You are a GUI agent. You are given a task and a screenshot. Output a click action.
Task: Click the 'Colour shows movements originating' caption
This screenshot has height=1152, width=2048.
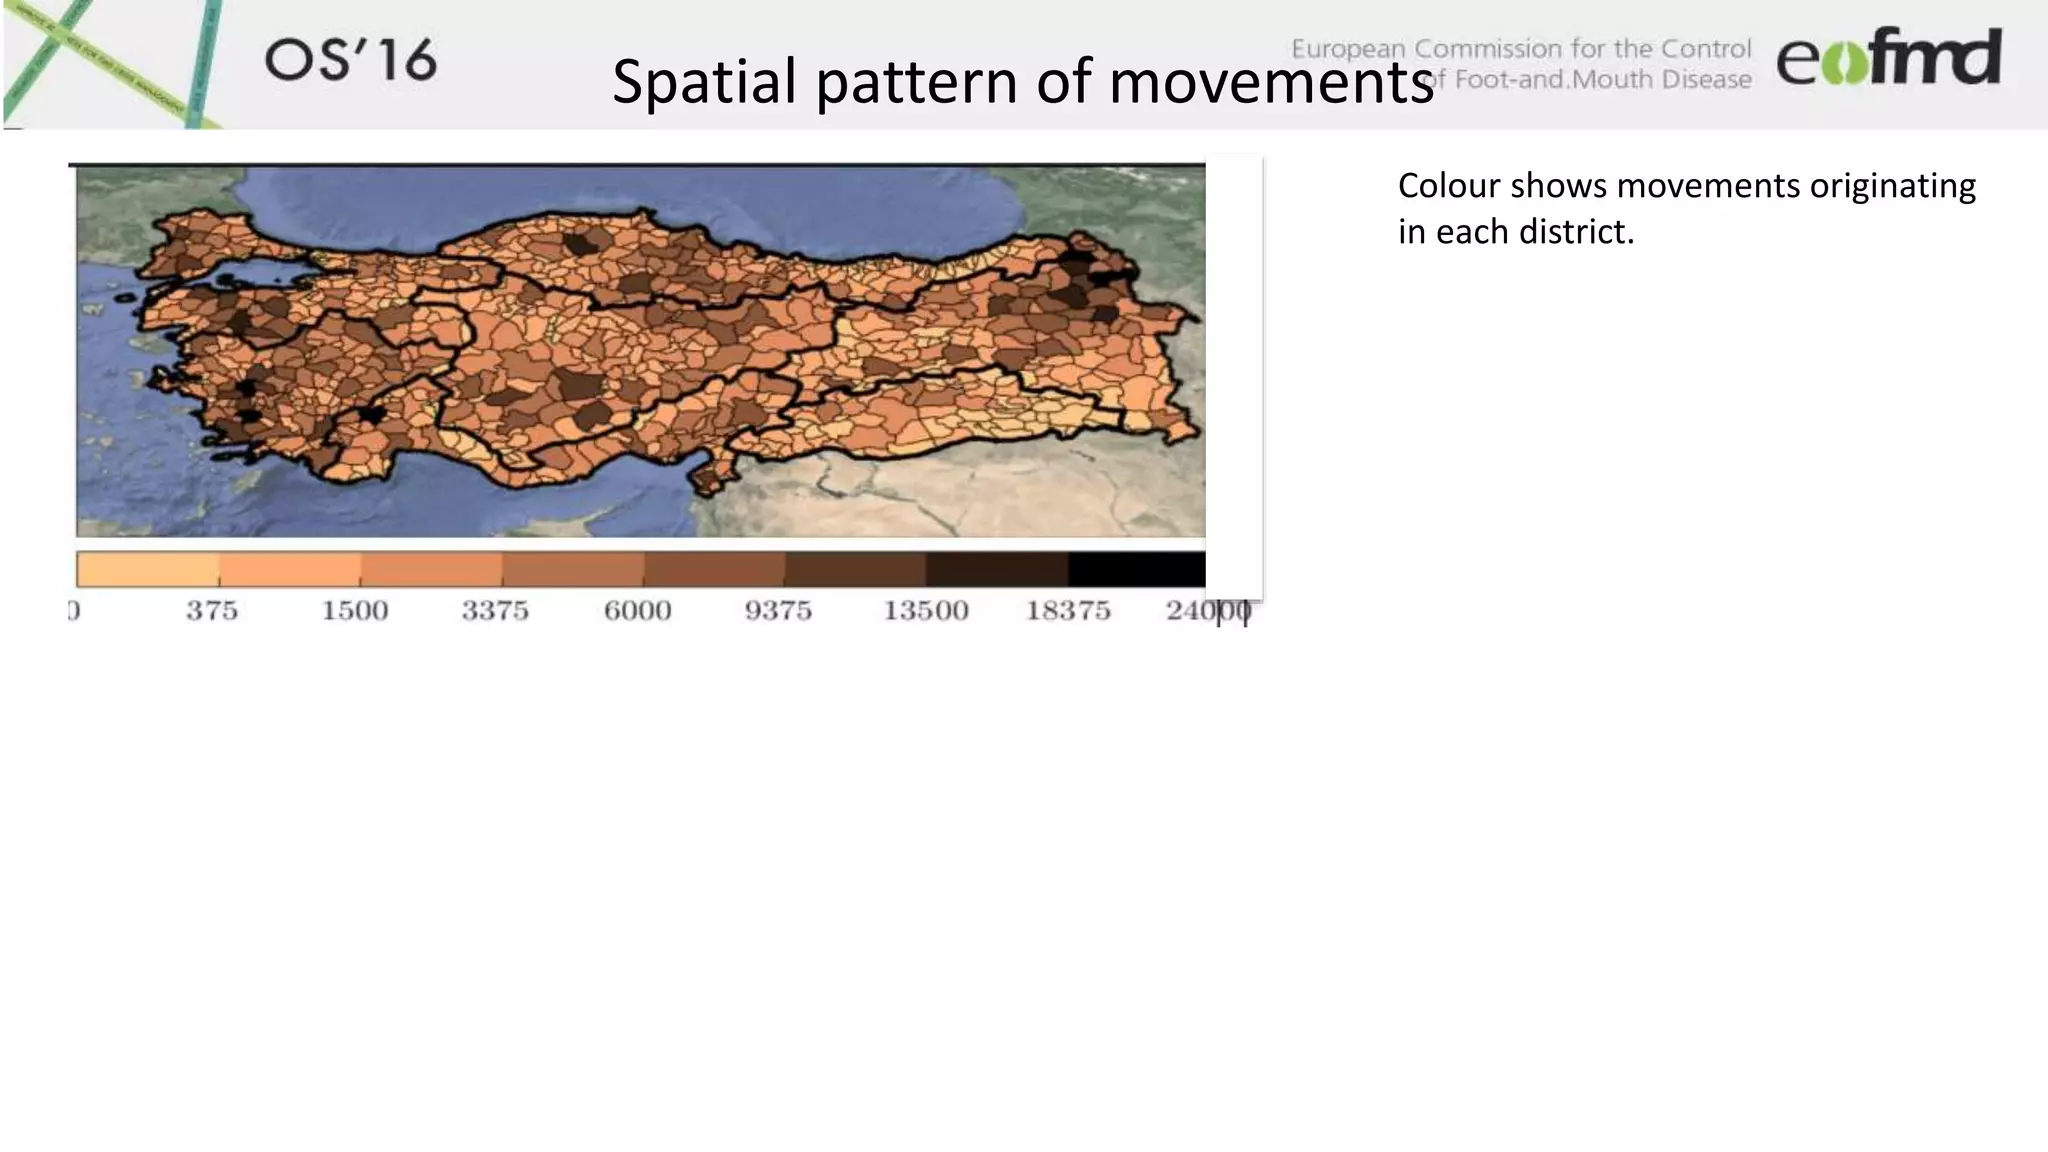point(1686,186)
